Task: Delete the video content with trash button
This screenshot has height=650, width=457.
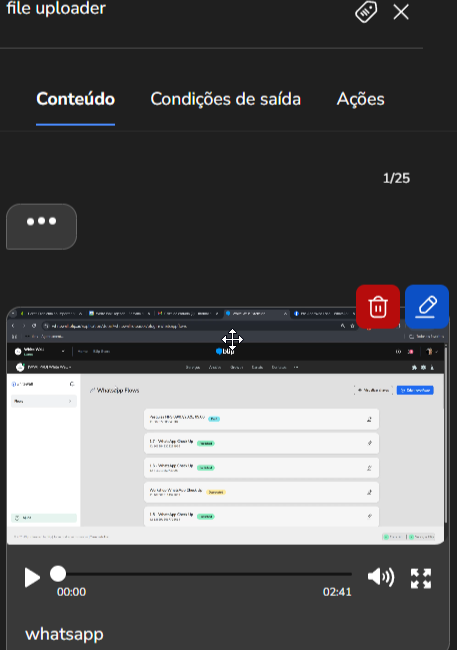Action: coord(378,307)
